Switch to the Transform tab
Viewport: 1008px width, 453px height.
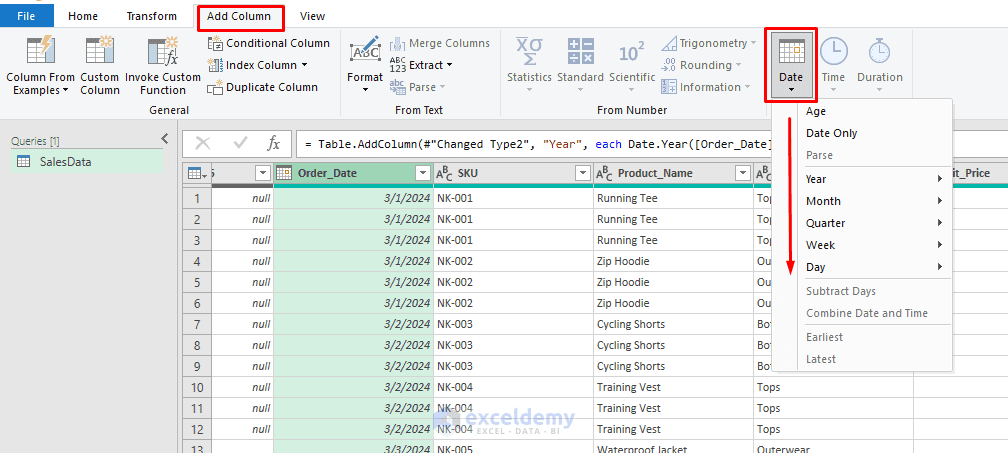[x=151, y=16]
